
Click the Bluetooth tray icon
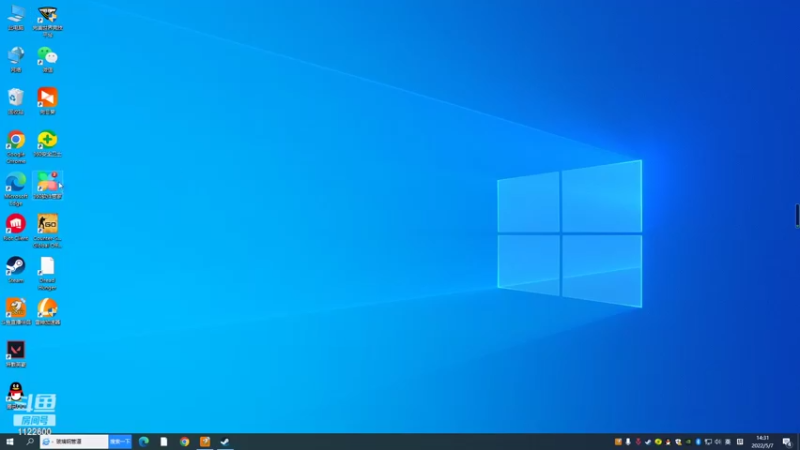point(698,442)
